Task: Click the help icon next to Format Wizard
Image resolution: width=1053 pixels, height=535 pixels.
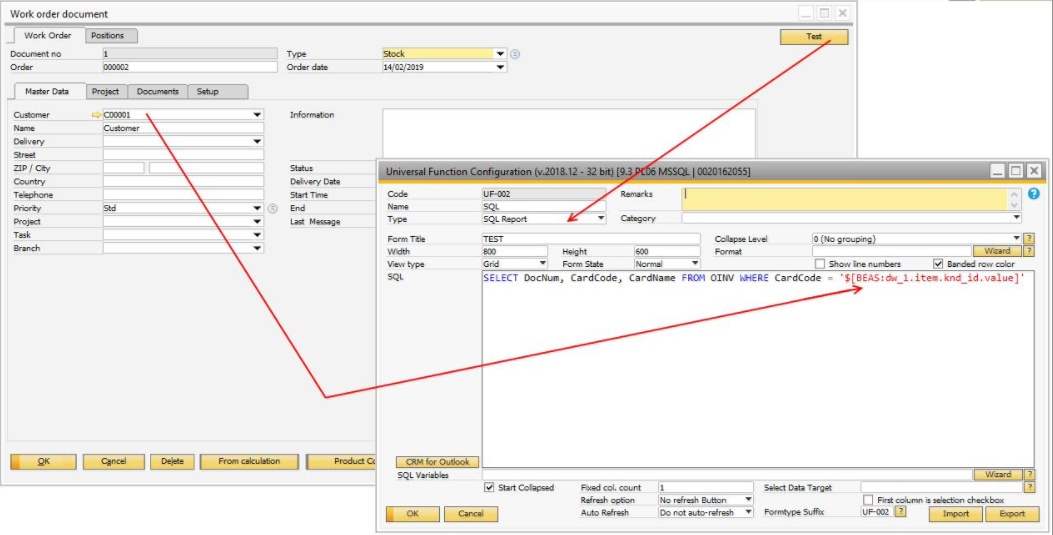Action: (x=1028, y=251)
